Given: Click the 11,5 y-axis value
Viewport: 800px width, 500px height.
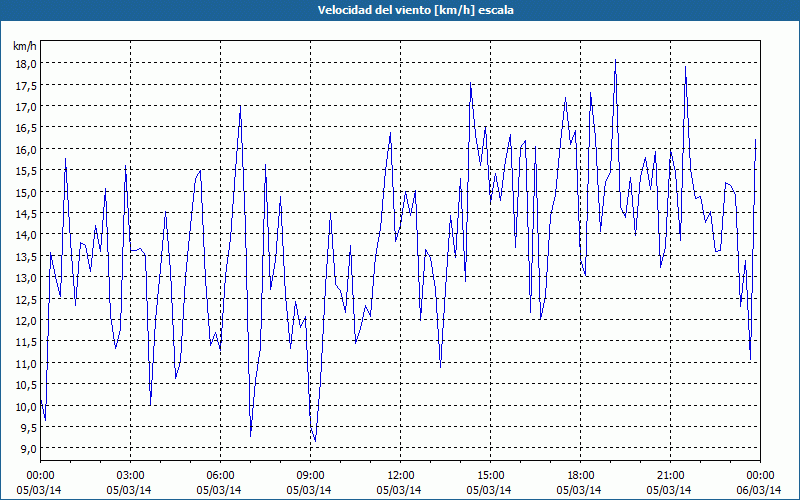Looking at the screenshot, I should pos(27,342).
